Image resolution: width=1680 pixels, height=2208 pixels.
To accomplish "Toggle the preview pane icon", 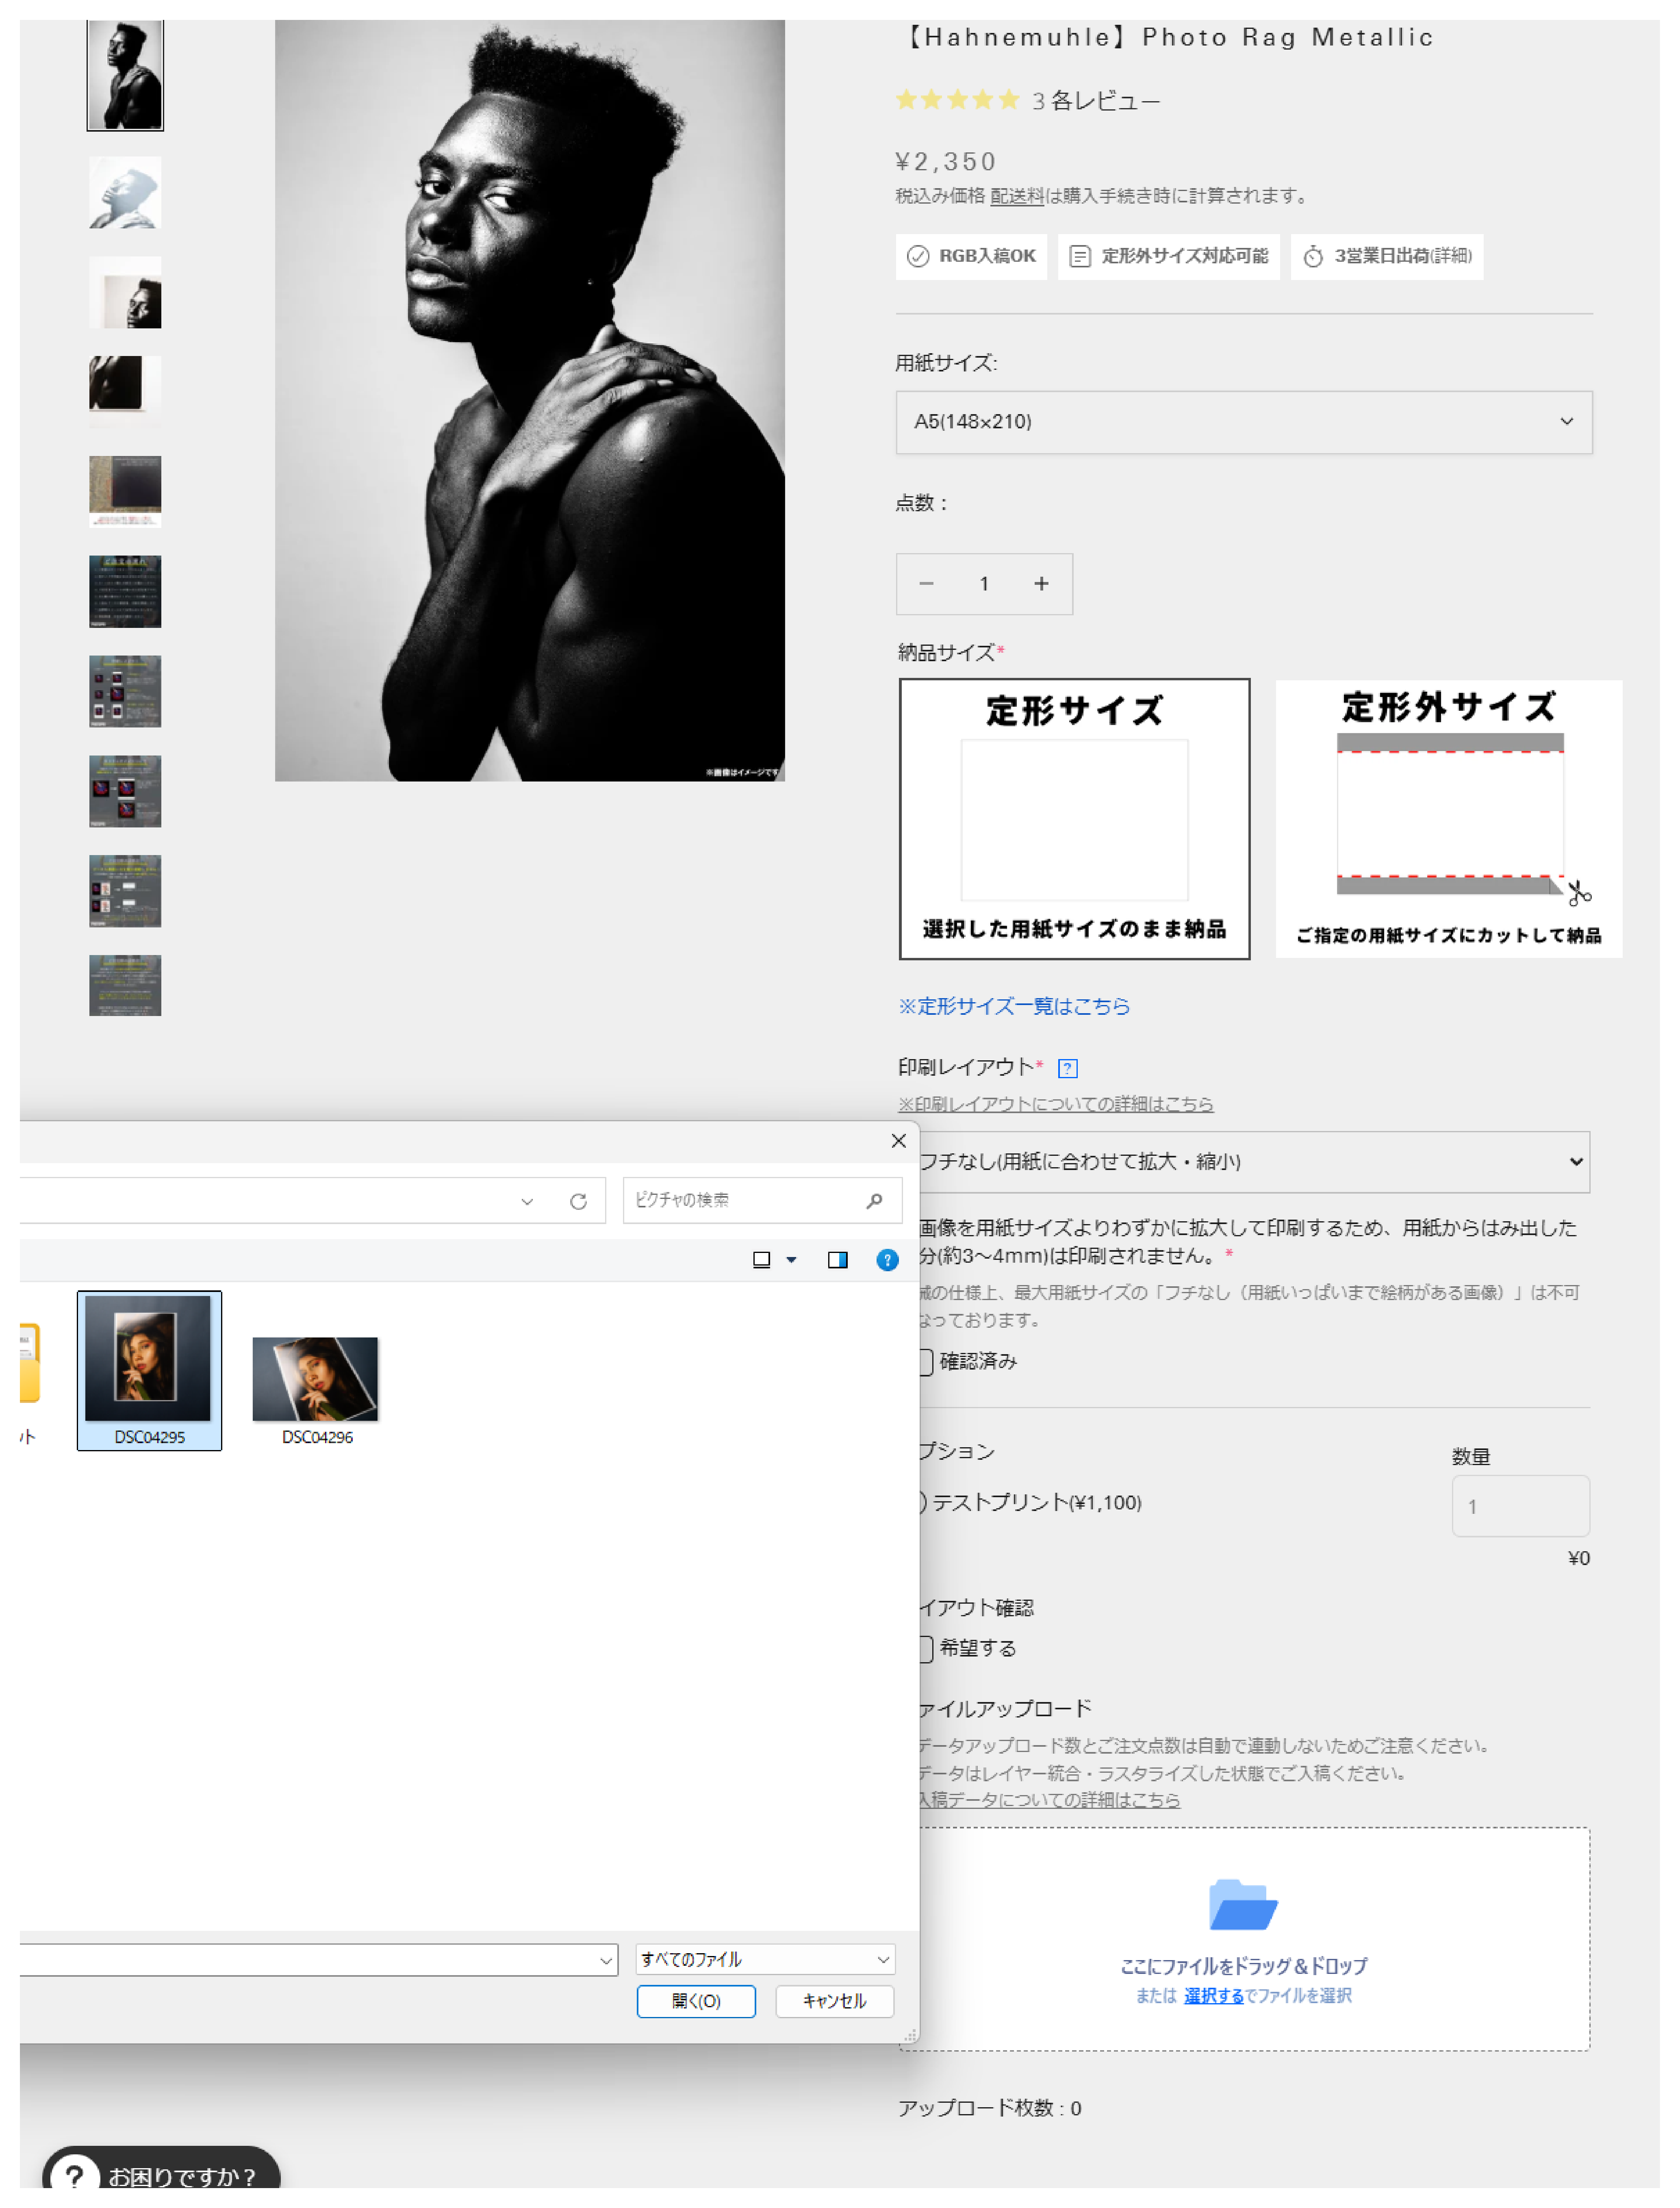I will 838,1260.
